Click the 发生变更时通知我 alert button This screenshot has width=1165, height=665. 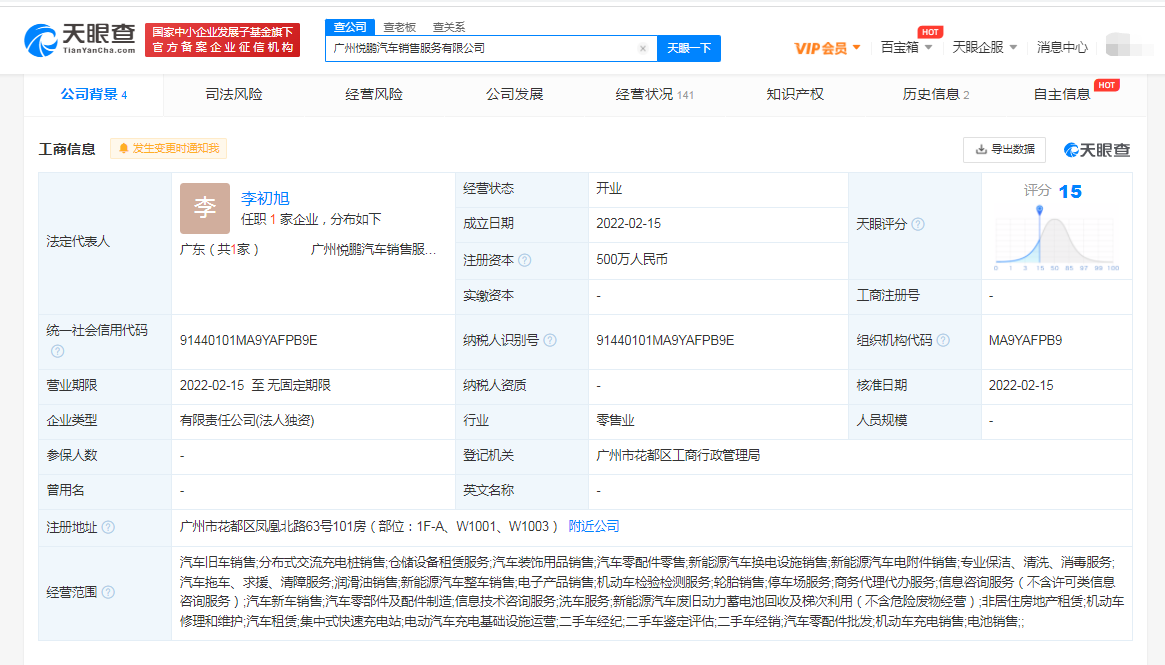tap(169, 149)
